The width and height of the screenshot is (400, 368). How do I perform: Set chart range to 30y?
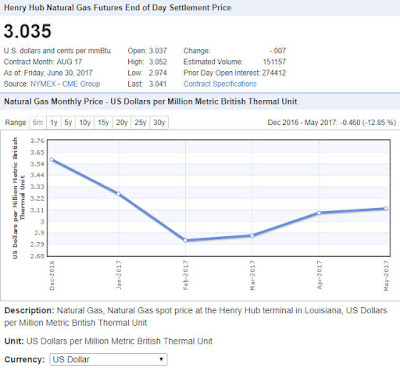point(159,123)
